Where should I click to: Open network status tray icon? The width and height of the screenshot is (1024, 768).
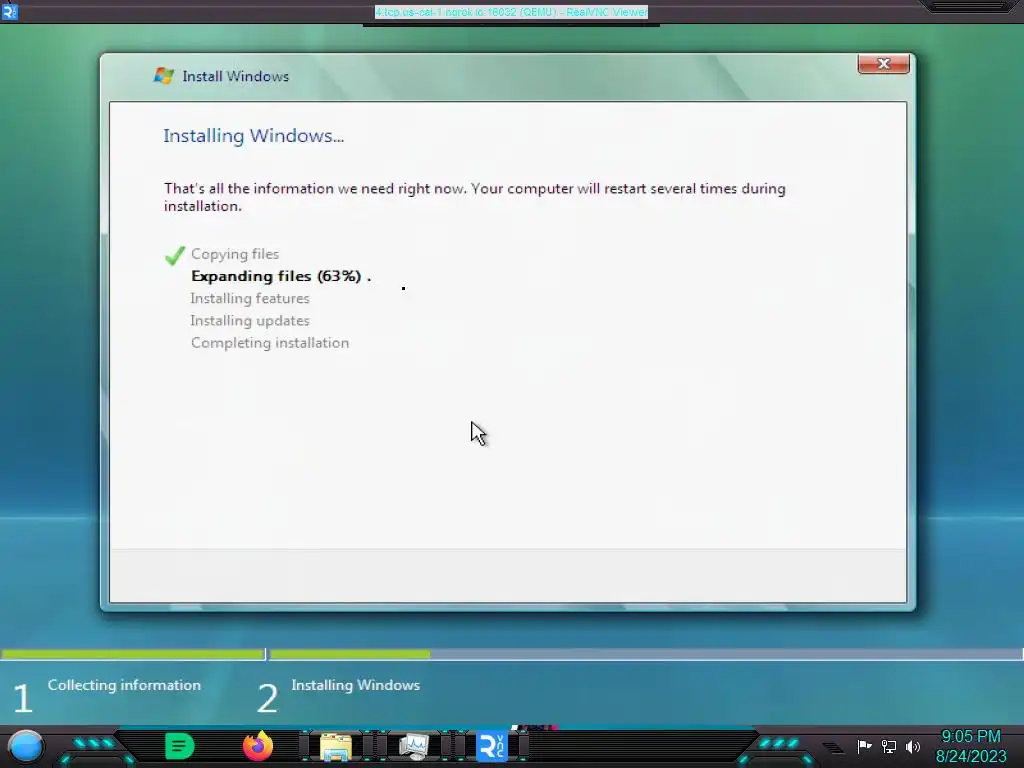tap(889, 746)
